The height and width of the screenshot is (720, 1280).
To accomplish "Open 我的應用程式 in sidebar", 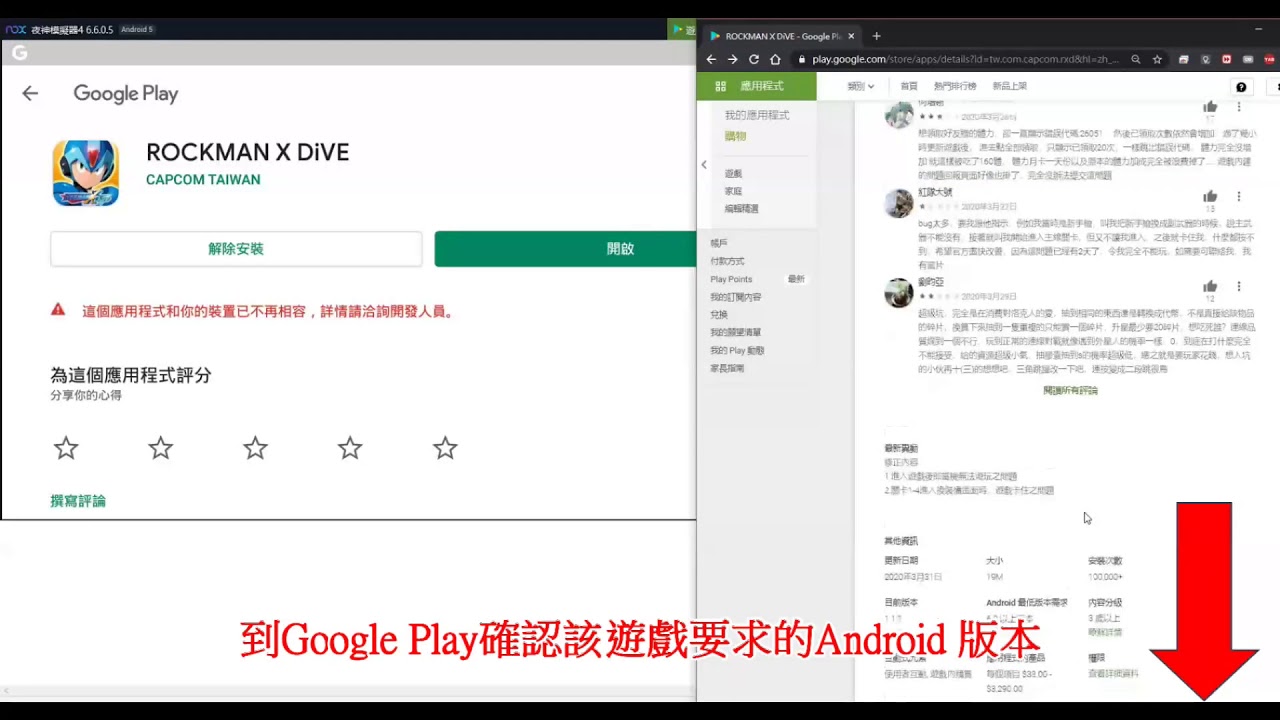I will 757,115.
